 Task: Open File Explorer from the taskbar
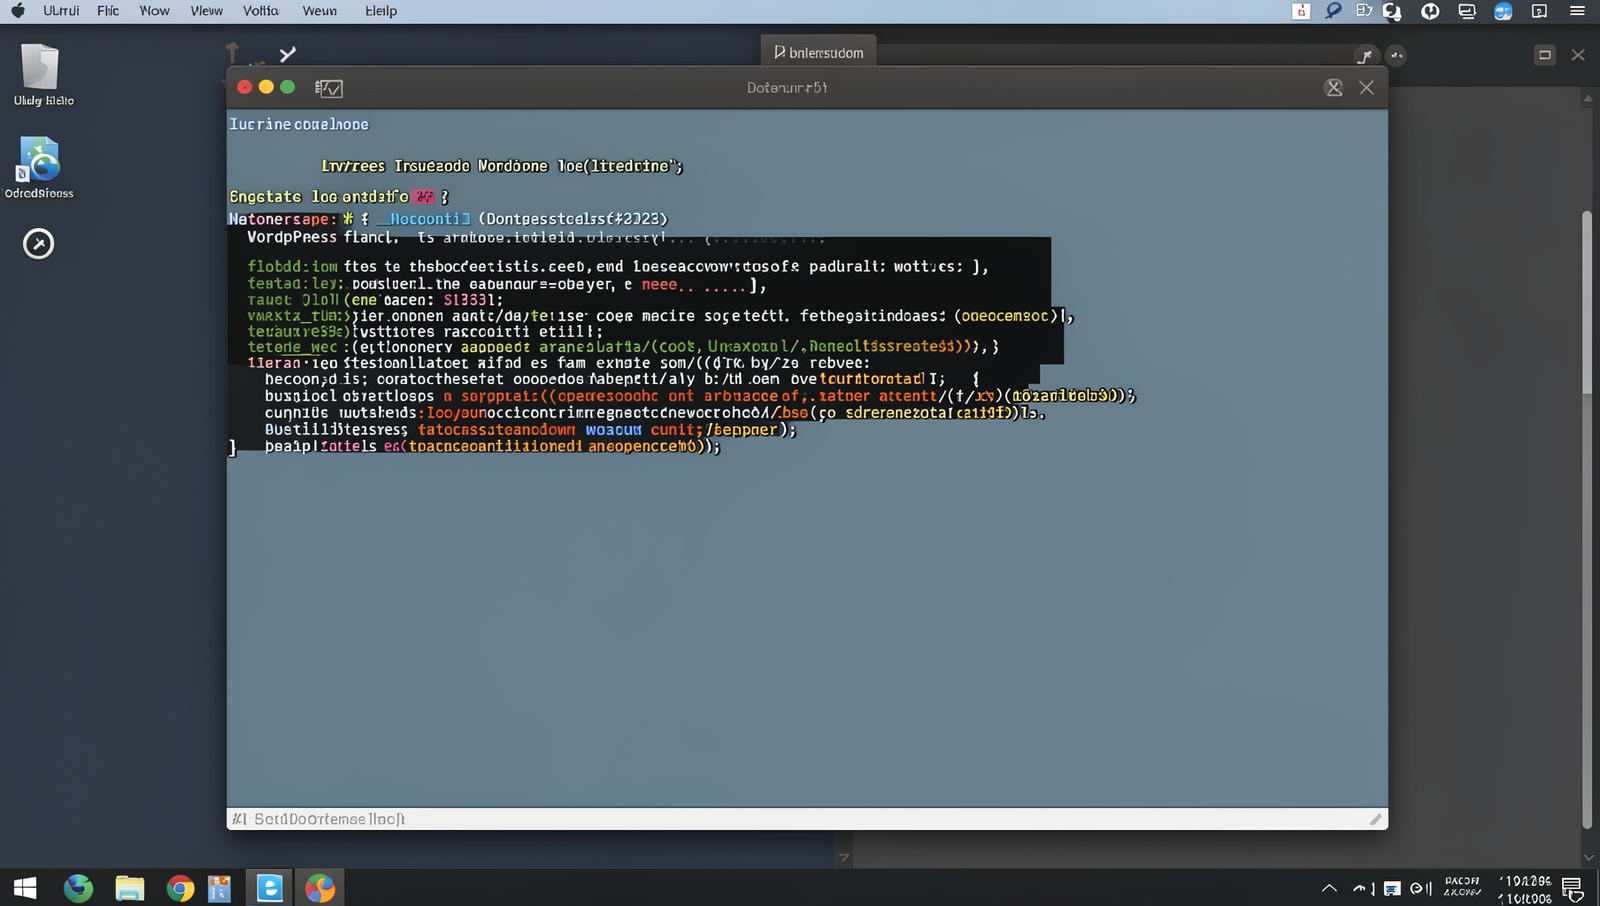[x=130, y=888]
